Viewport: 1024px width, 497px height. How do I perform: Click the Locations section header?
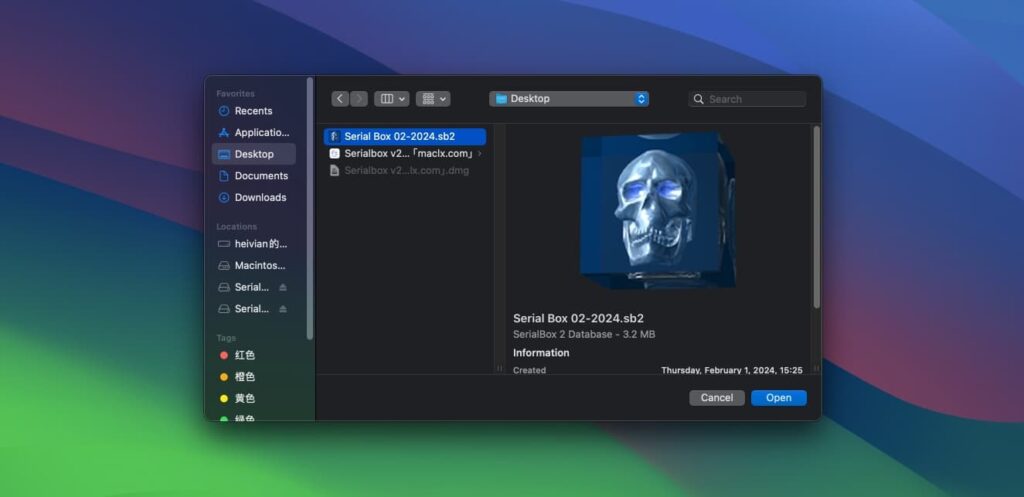236,227
